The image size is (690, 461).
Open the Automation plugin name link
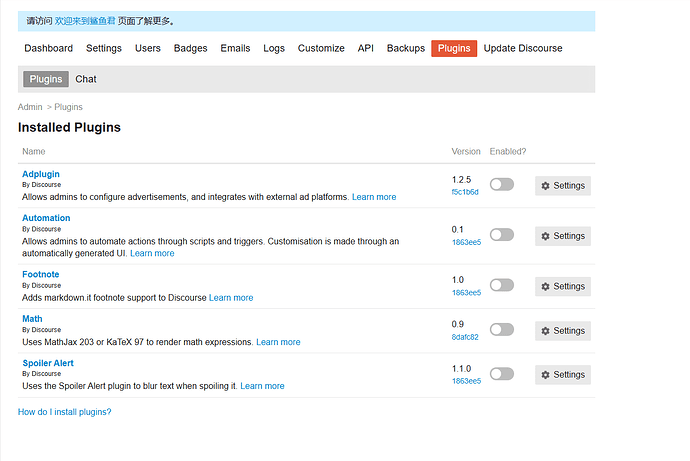[x=46, y=218]
